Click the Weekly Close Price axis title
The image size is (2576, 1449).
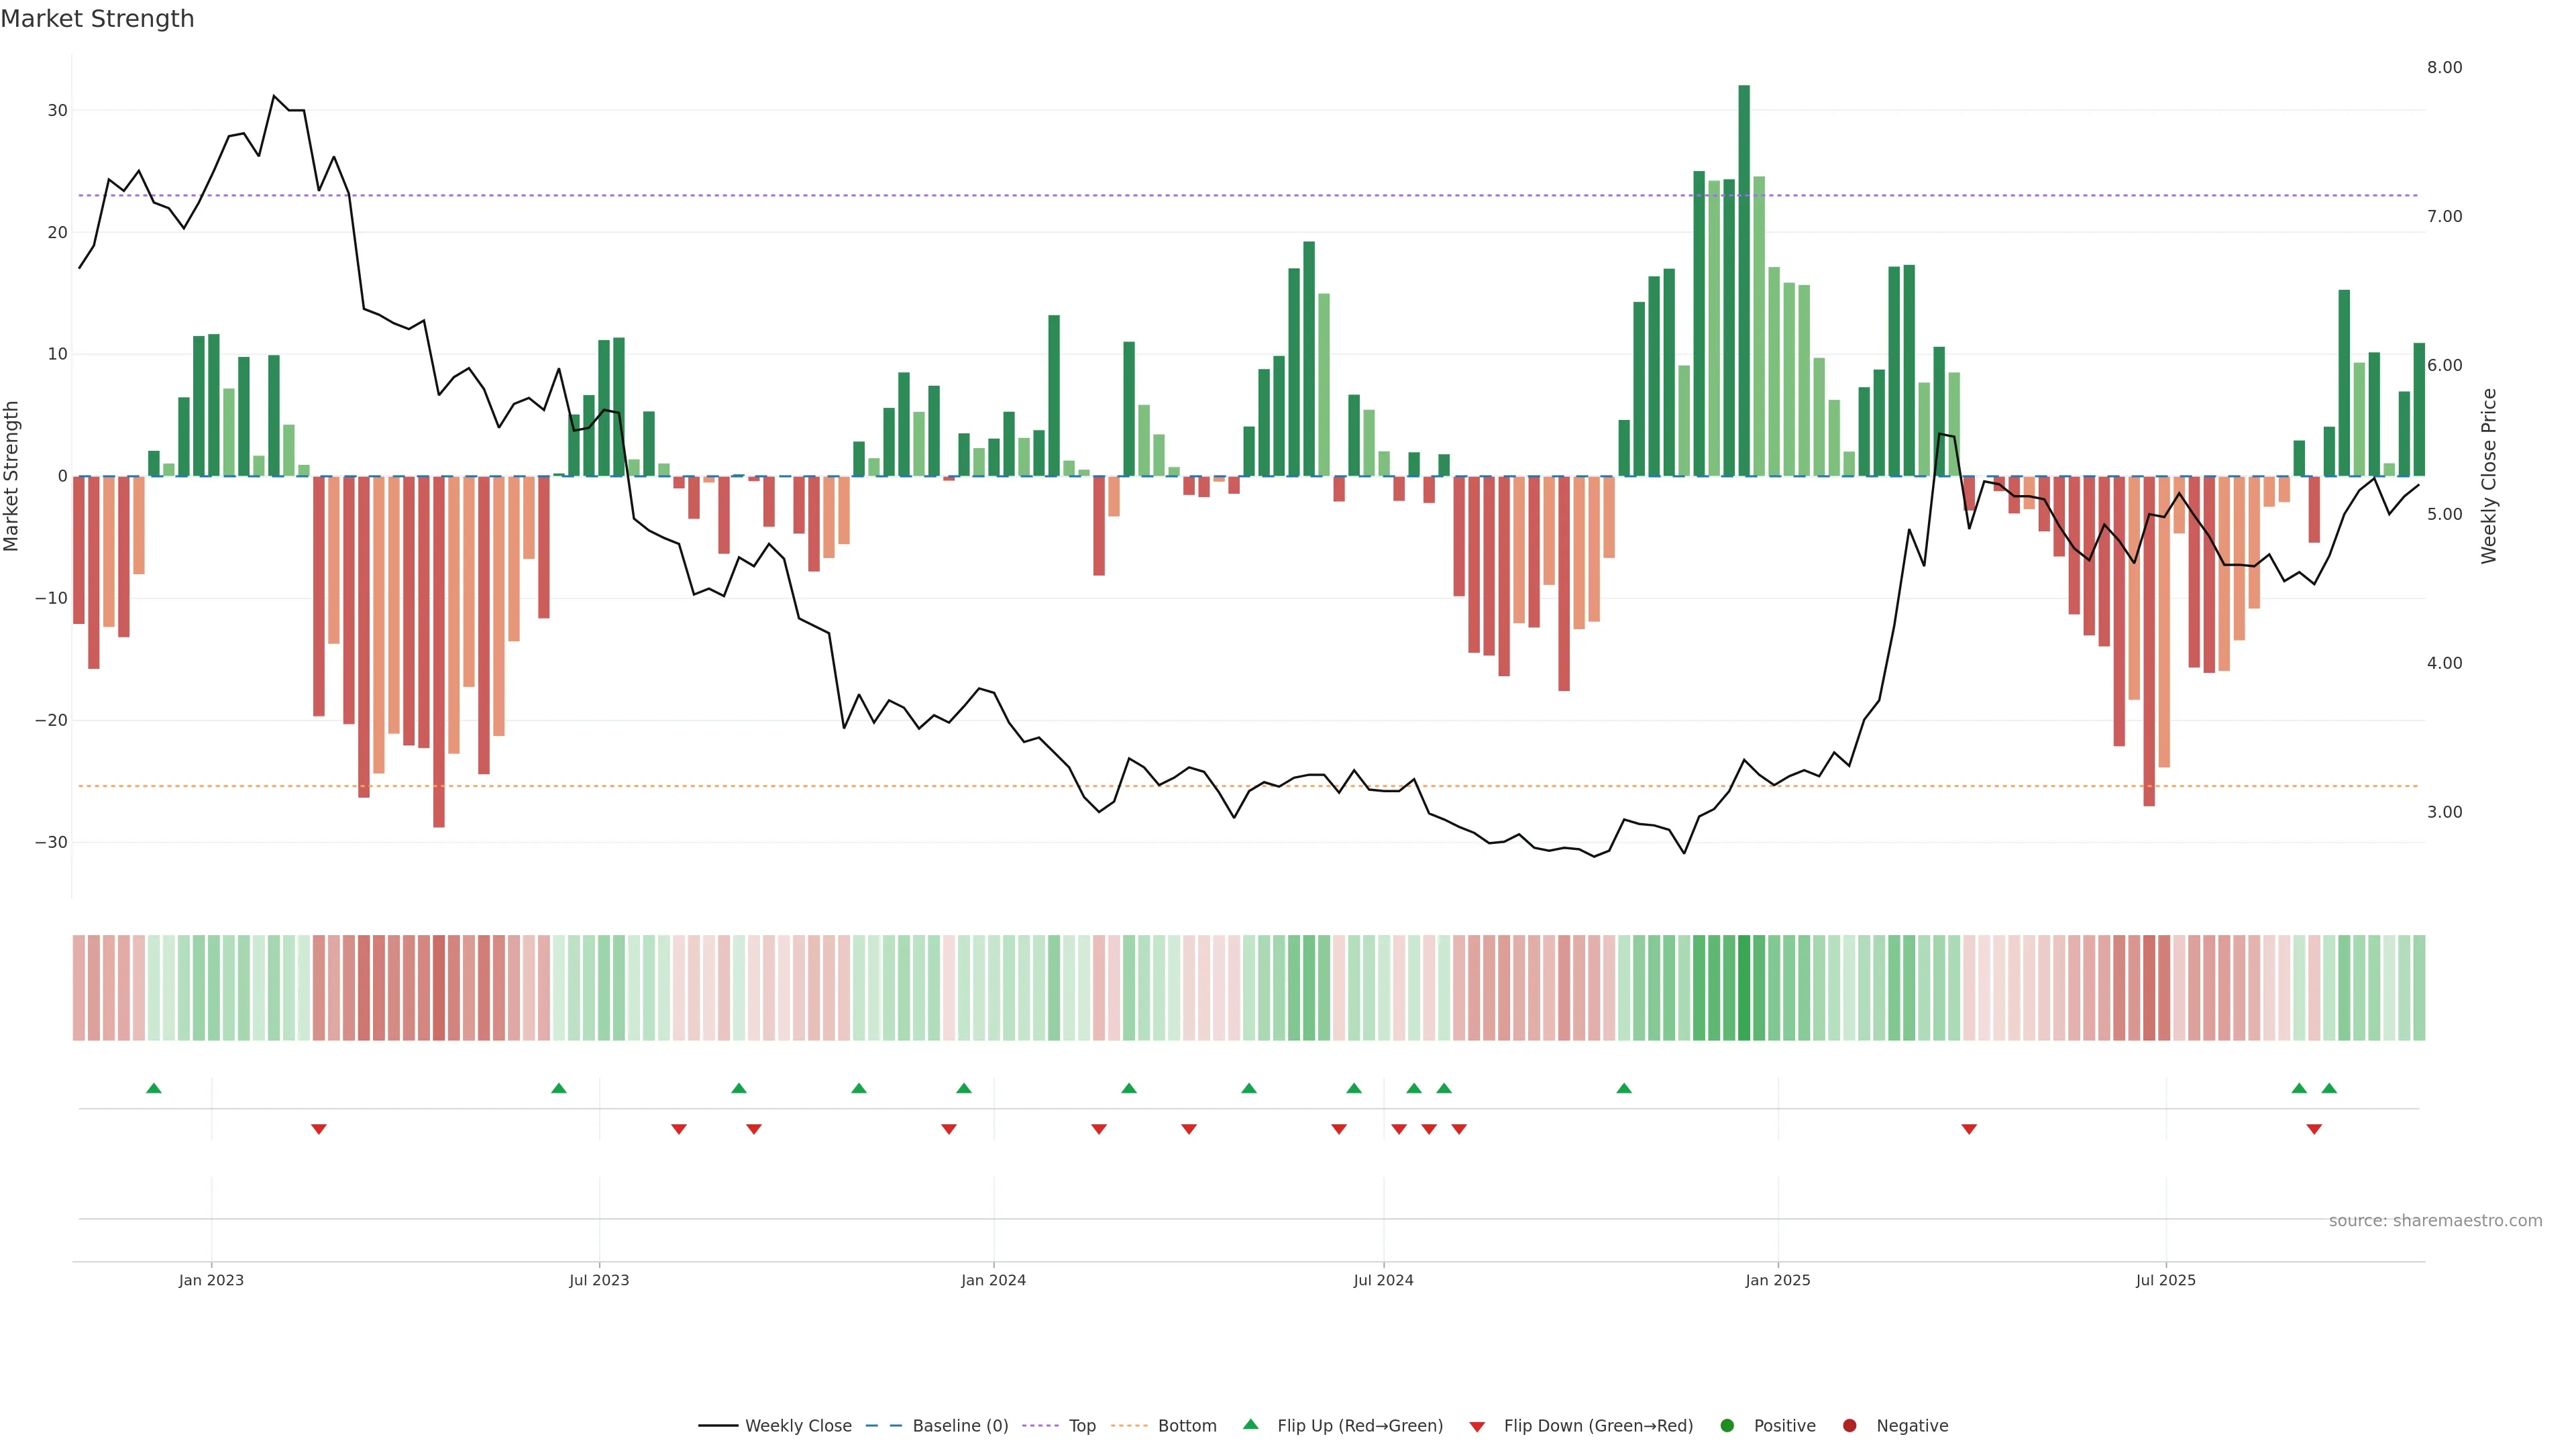[2489, 476]
